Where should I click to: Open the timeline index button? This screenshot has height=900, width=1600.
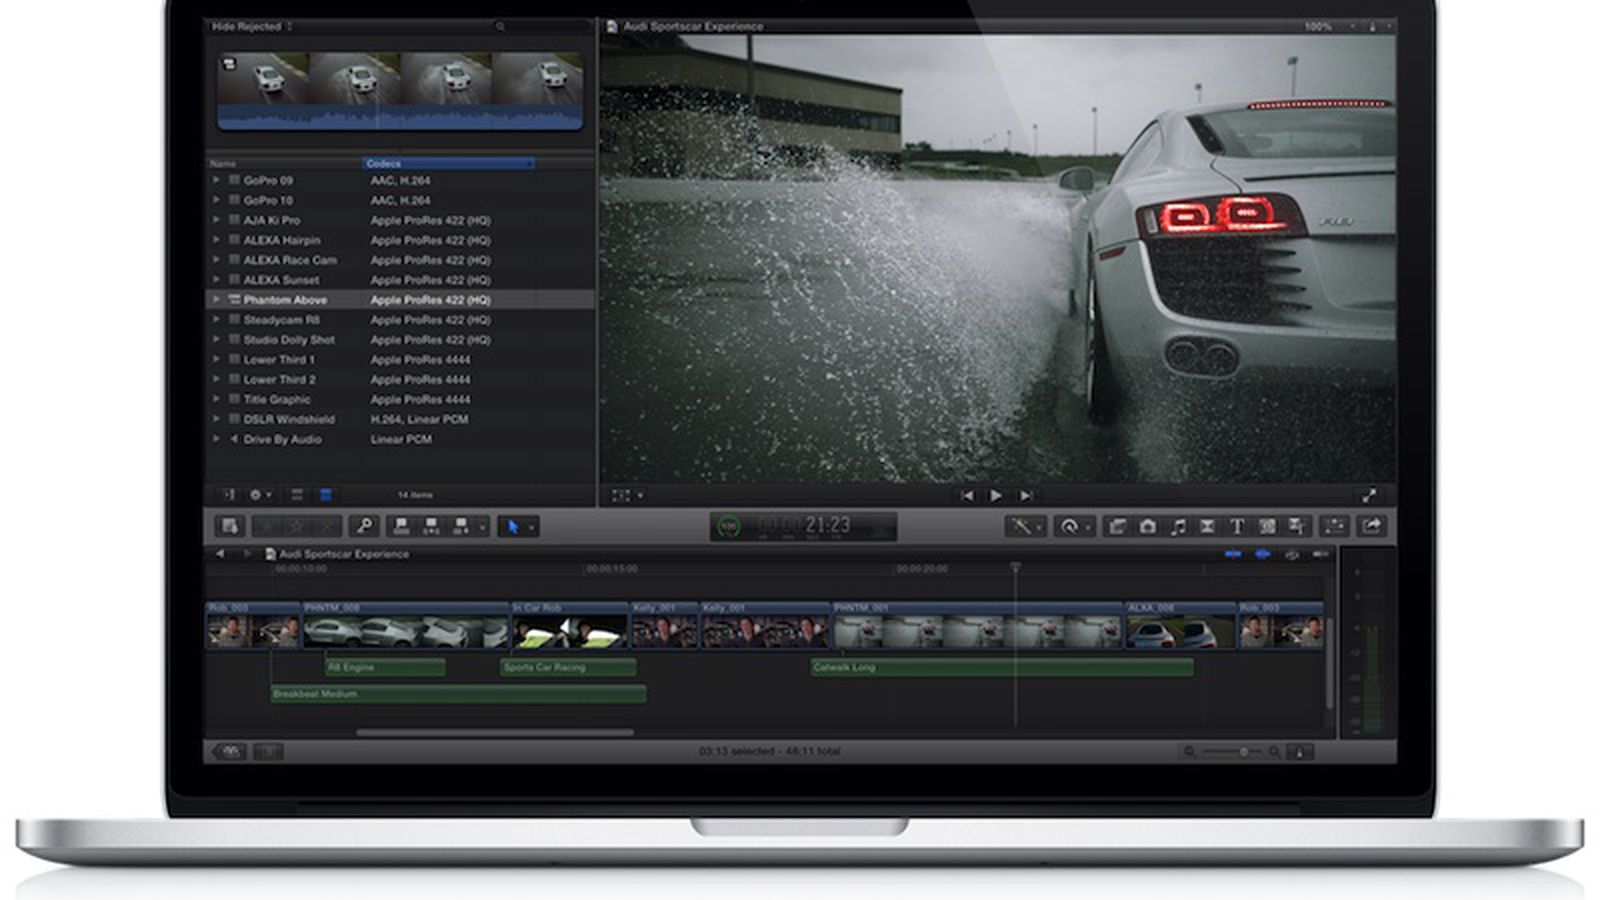pos(230,751)
